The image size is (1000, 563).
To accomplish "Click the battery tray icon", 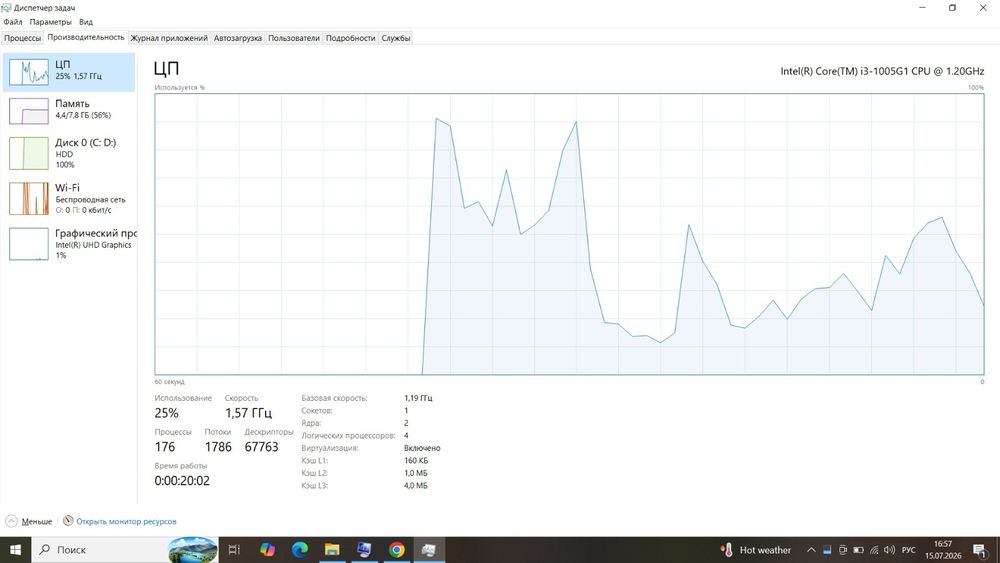I will pos(858,550).
